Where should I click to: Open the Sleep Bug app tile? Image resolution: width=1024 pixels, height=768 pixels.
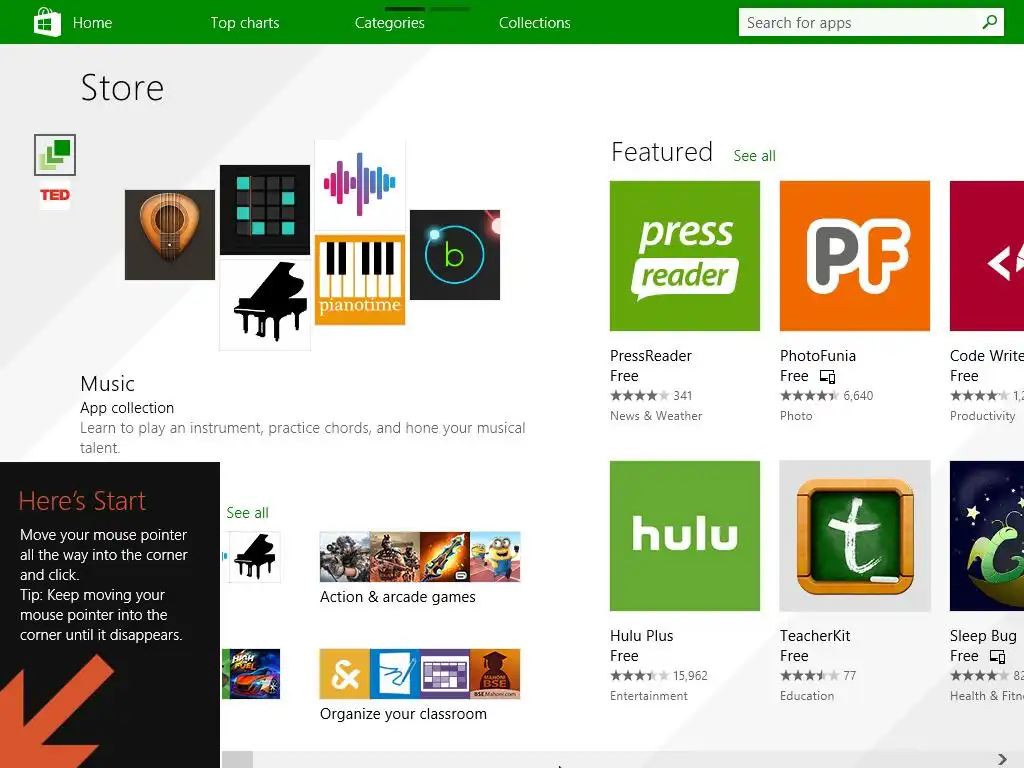(x=987, y=536)
